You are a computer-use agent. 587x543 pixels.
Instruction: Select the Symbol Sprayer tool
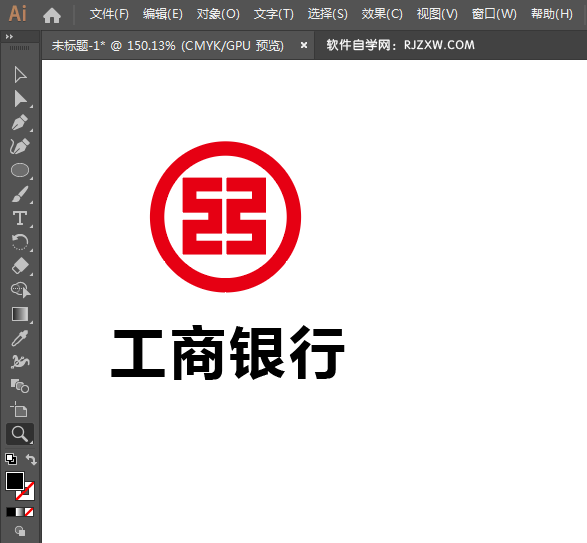(20, 362)
